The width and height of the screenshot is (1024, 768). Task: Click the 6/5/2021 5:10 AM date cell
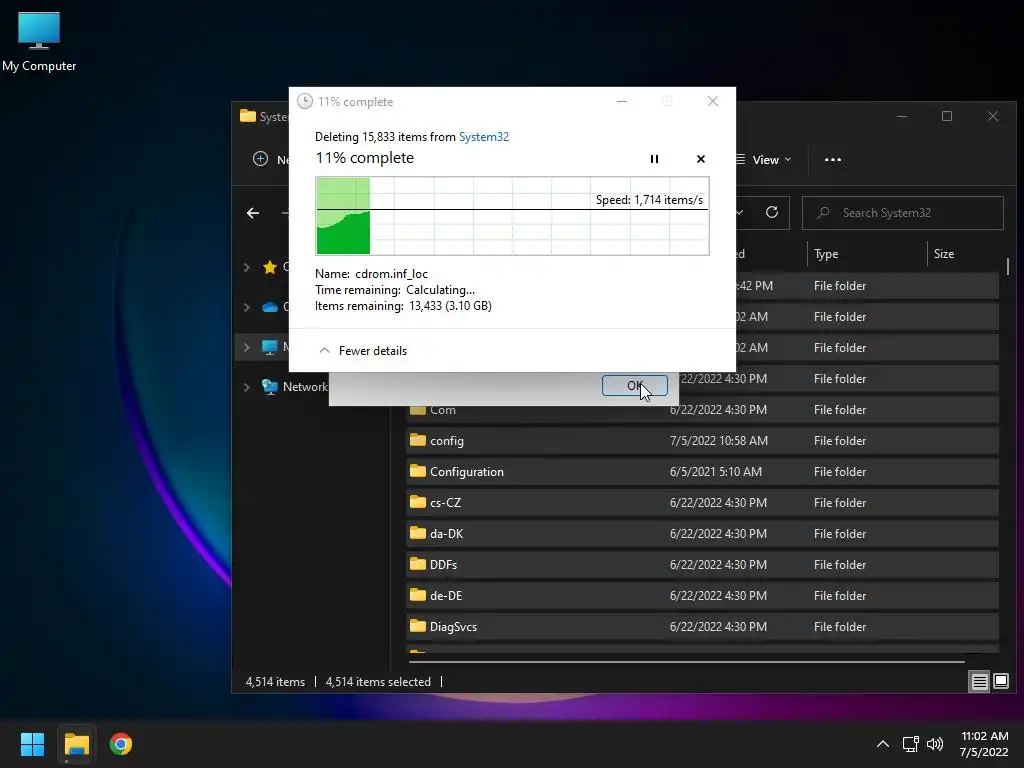coord(716,472)
